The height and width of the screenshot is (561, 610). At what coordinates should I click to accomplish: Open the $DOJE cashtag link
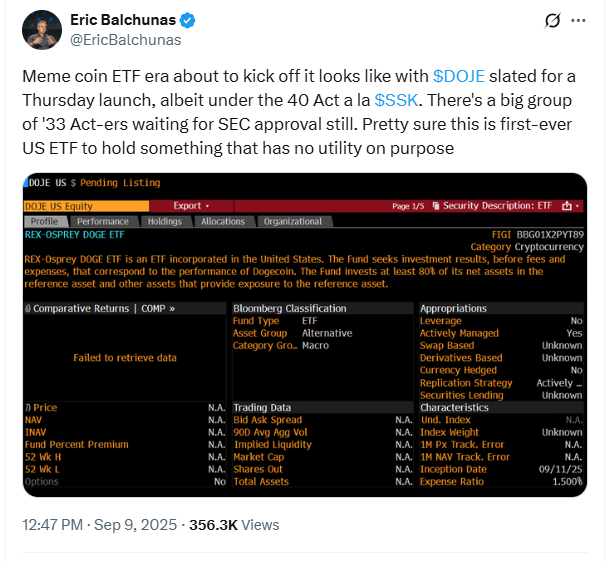(x=459, y=76)
